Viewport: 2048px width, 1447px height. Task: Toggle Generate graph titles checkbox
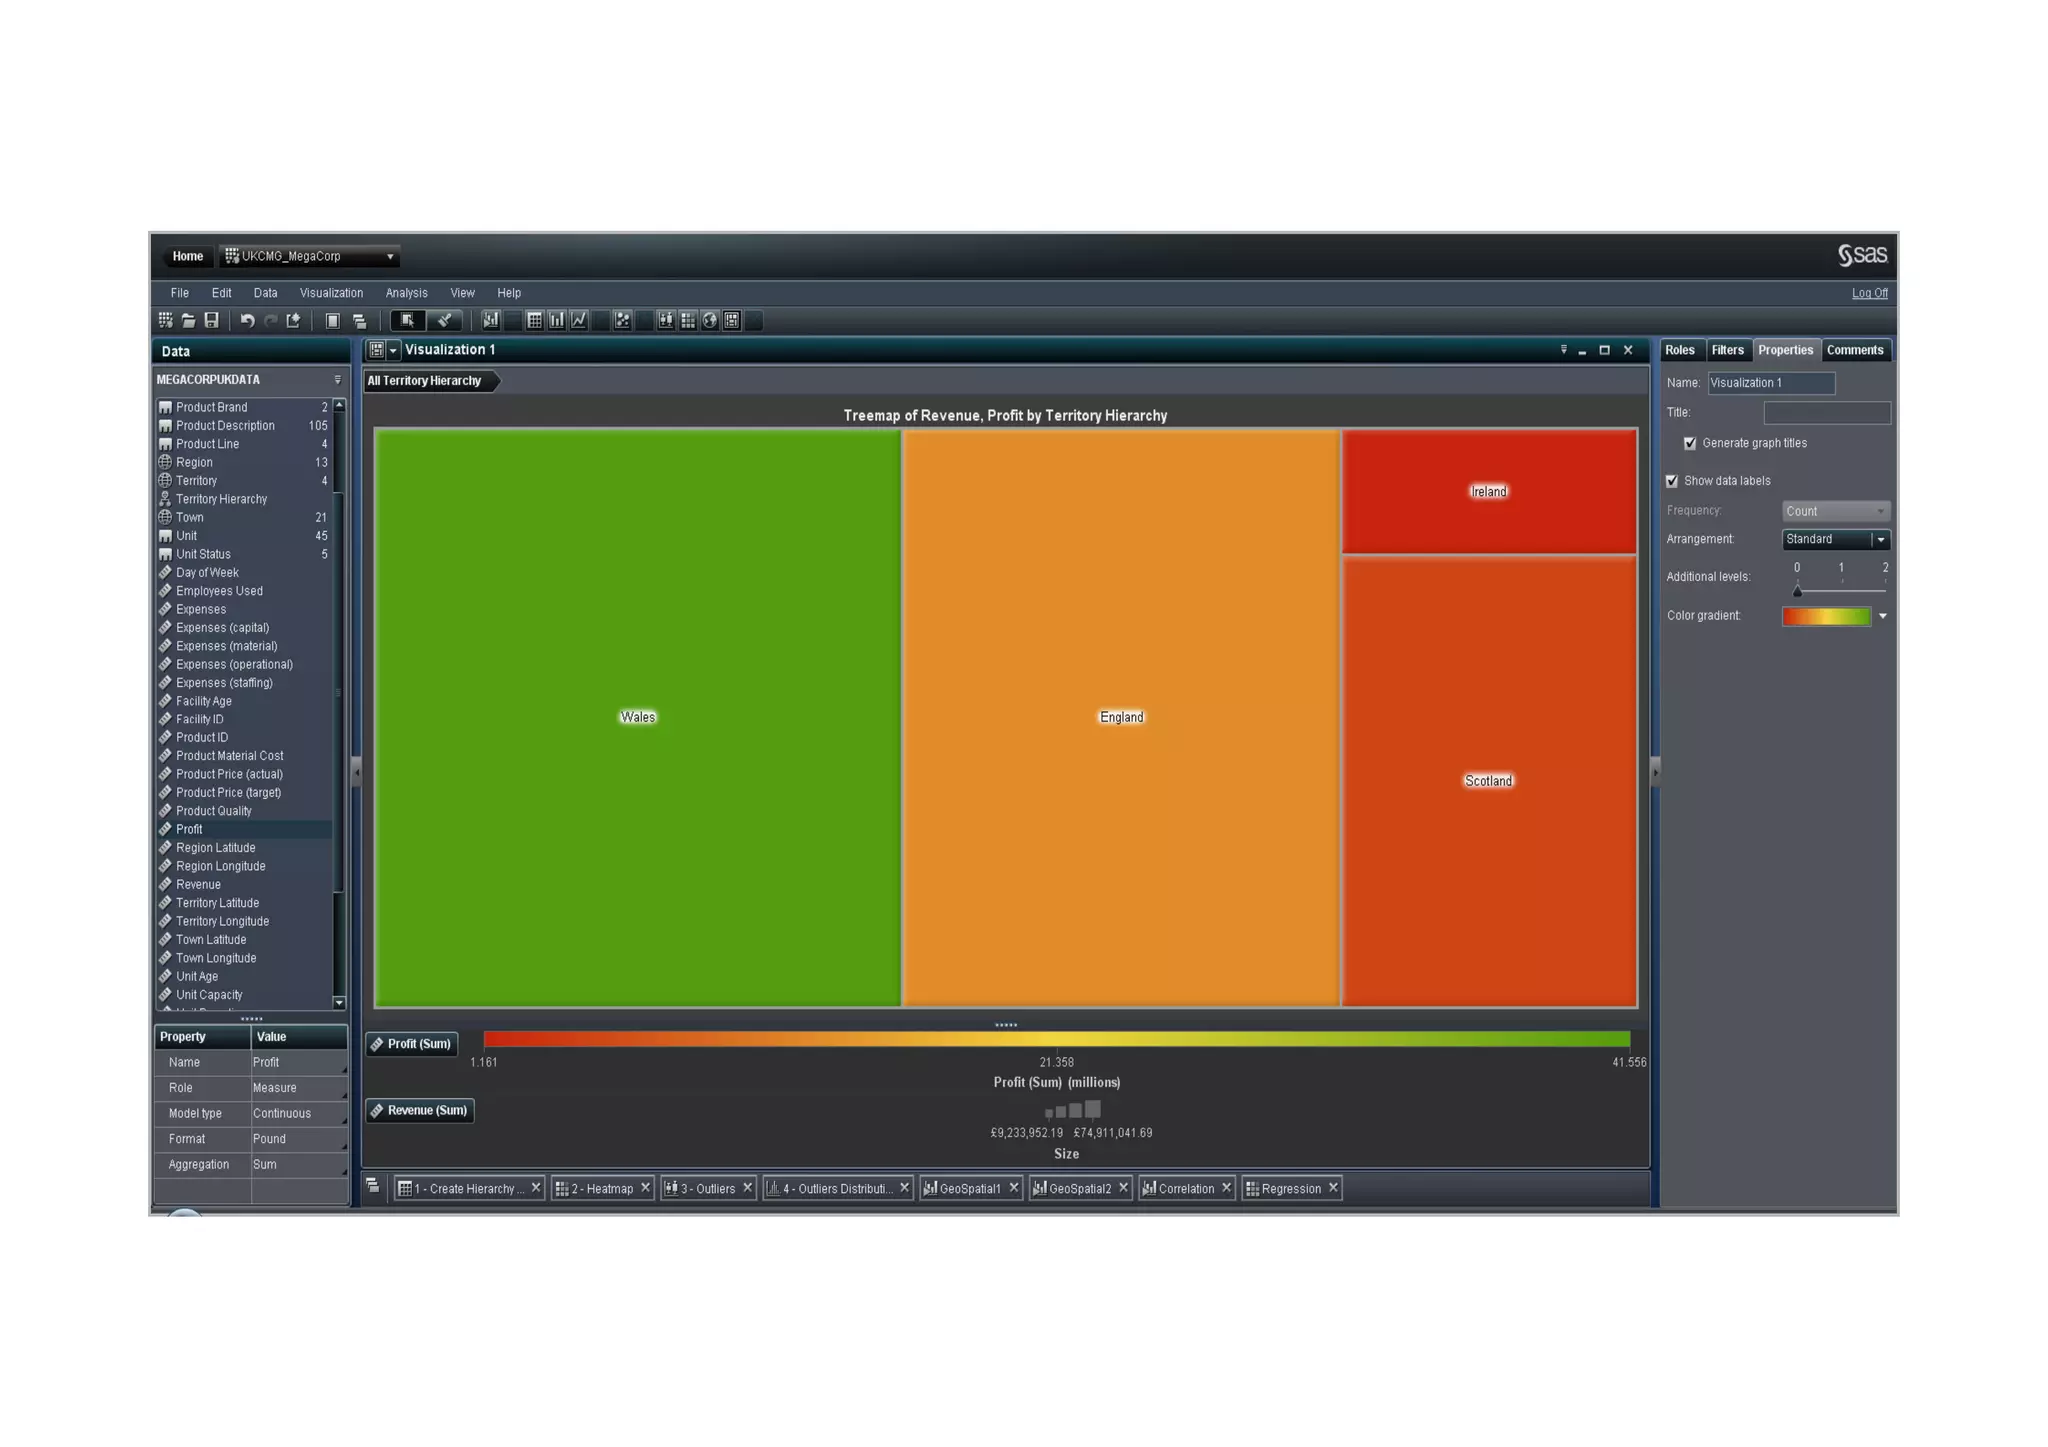(1690, 443)
